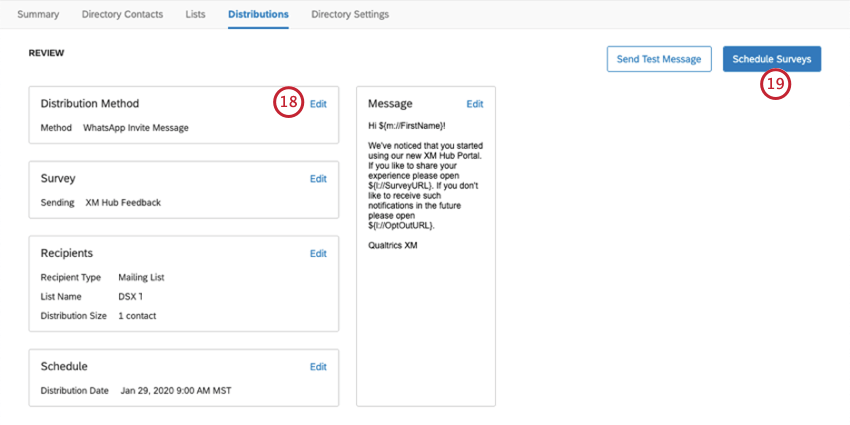Viewport: 850px width, 425px height.
Task: Click the Distribution Date label
Action: [x=74, y=391]
